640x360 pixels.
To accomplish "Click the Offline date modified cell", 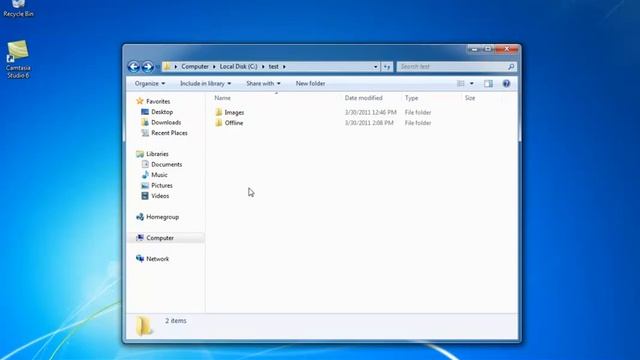I will pos(369,123).
